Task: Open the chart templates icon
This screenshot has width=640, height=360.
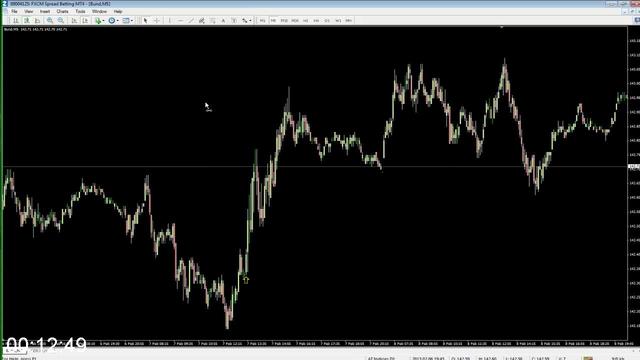Action: pyautogui.click(x=126, y=20)
